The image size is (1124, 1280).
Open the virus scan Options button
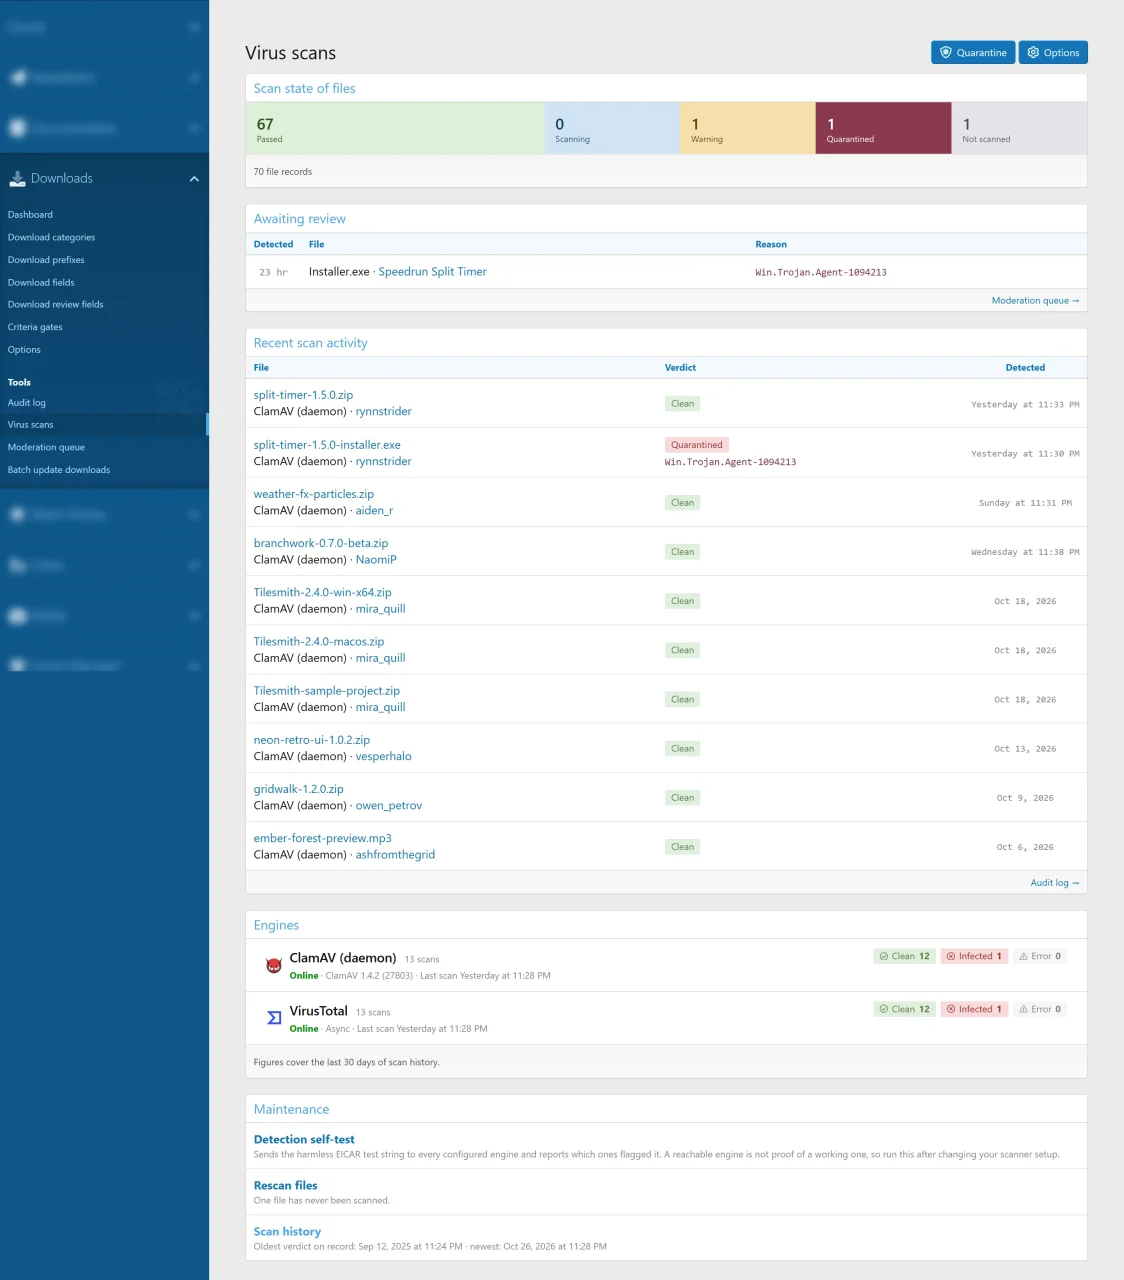coord(1053,53)
